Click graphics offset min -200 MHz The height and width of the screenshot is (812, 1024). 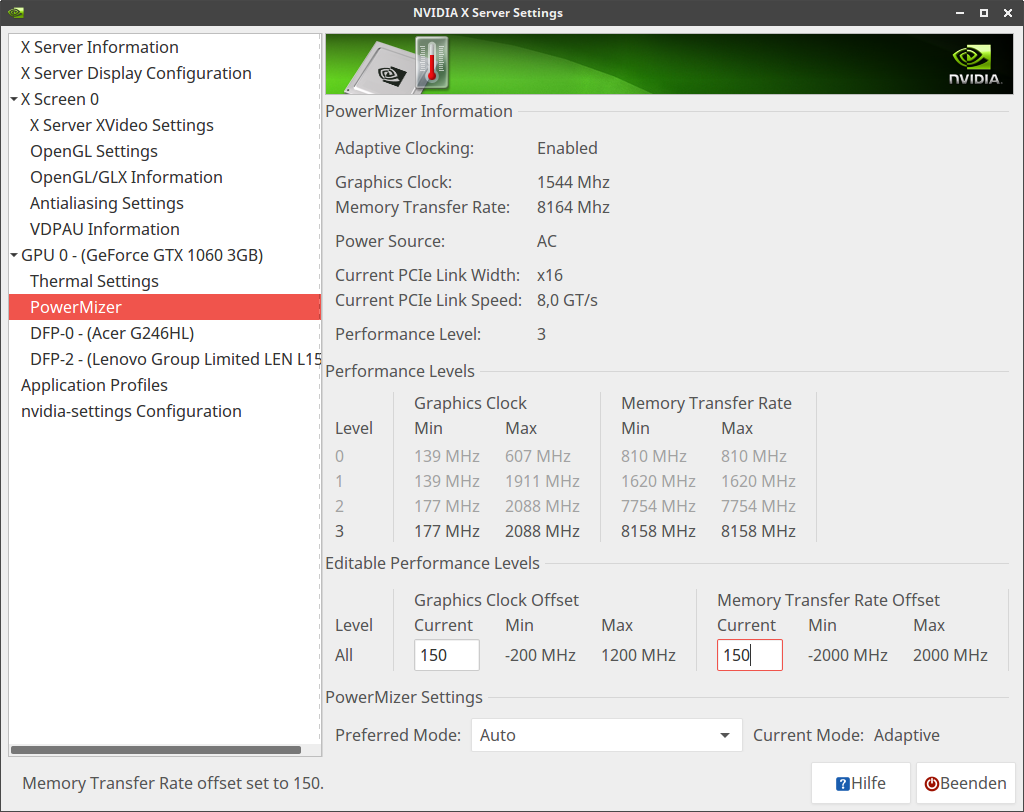pyautogui.click(x=540, y=655)
